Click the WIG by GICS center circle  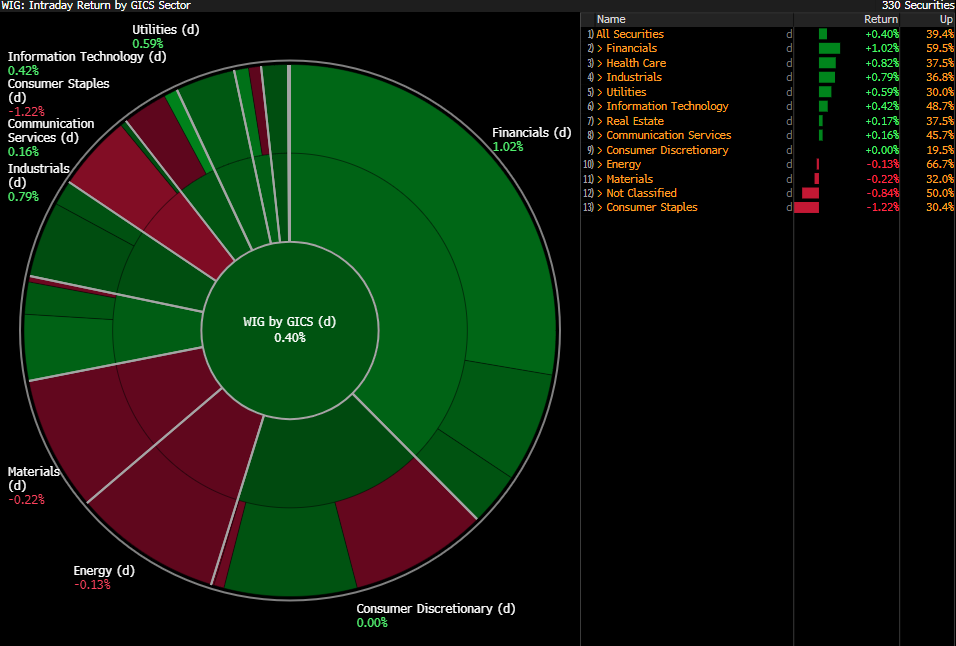[x=290, y=330]
